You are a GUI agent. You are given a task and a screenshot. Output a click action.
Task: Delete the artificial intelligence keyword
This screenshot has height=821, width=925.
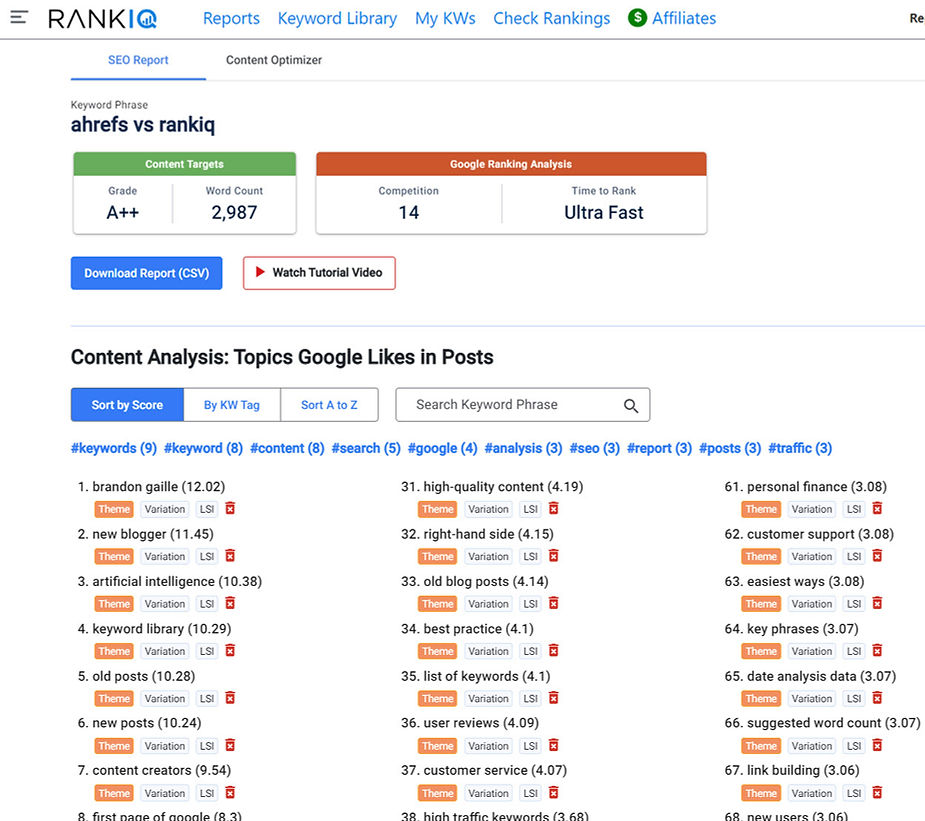click(230, 603)
